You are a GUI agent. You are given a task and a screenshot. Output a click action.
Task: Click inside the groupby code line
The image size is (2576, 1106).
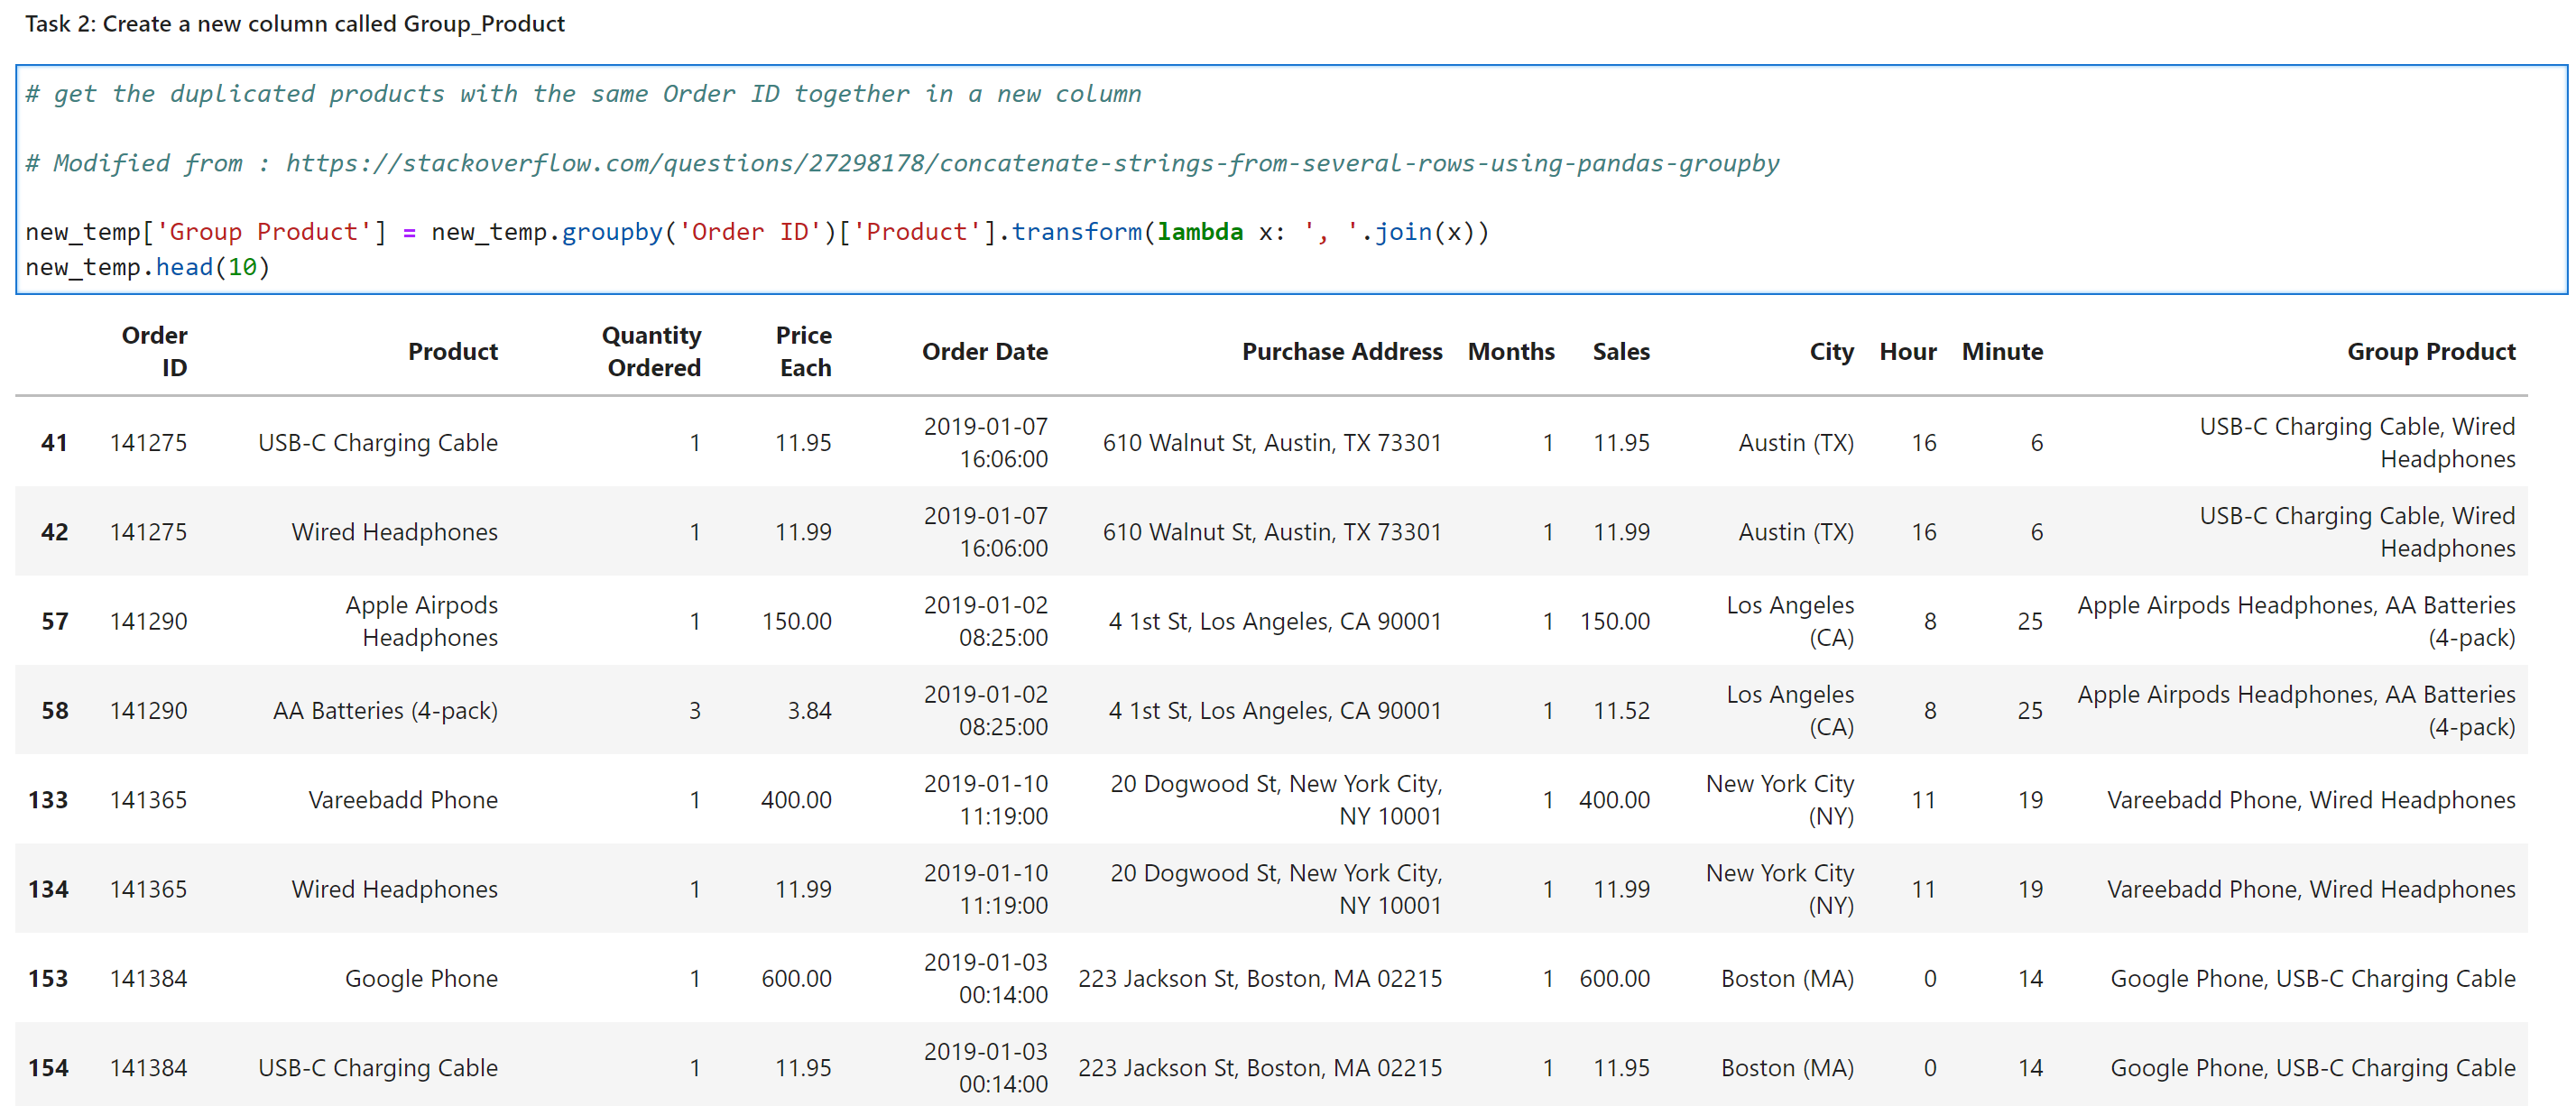tap(757, 232)
